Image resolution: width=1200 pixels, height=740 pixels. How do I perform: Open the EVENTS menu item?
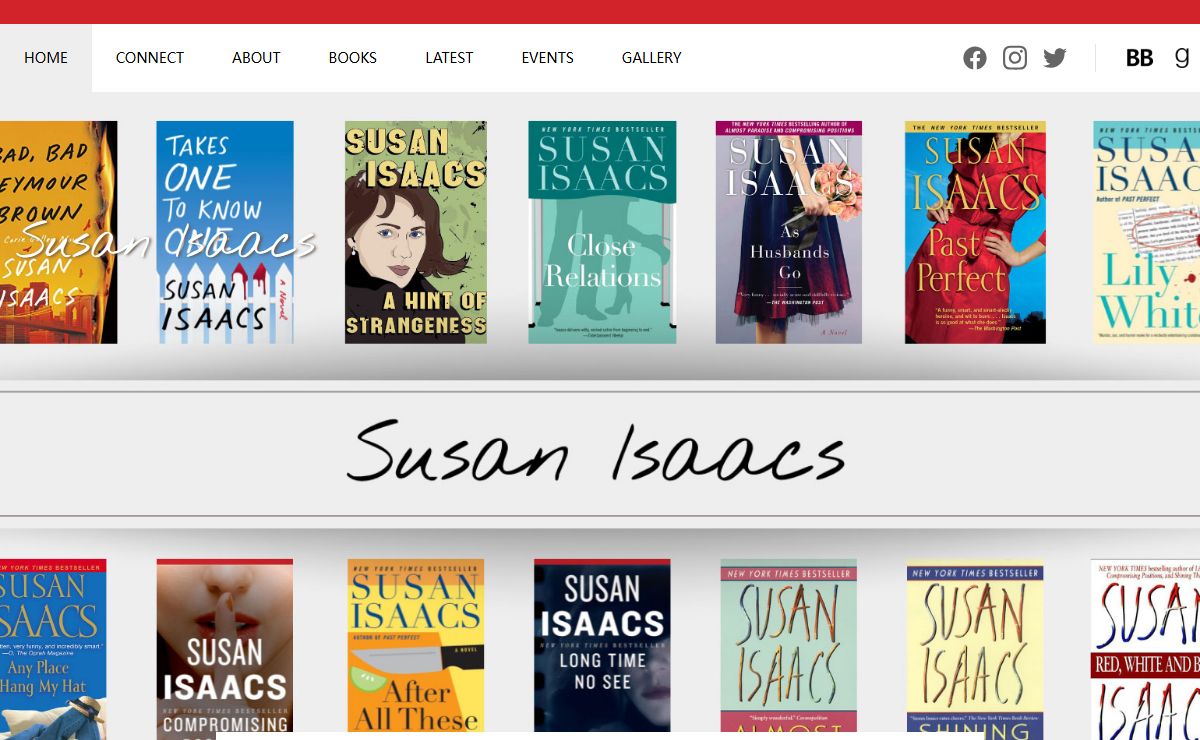tap(547, 58)
